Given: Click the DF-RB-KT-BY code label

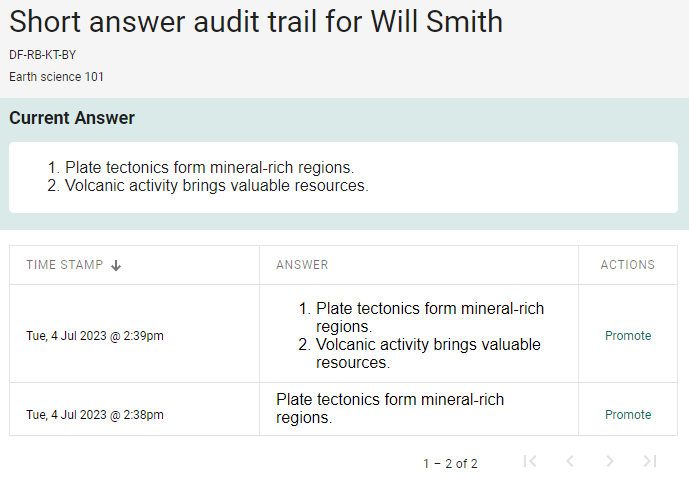Looking at the screenshot, I should [43, 55].
